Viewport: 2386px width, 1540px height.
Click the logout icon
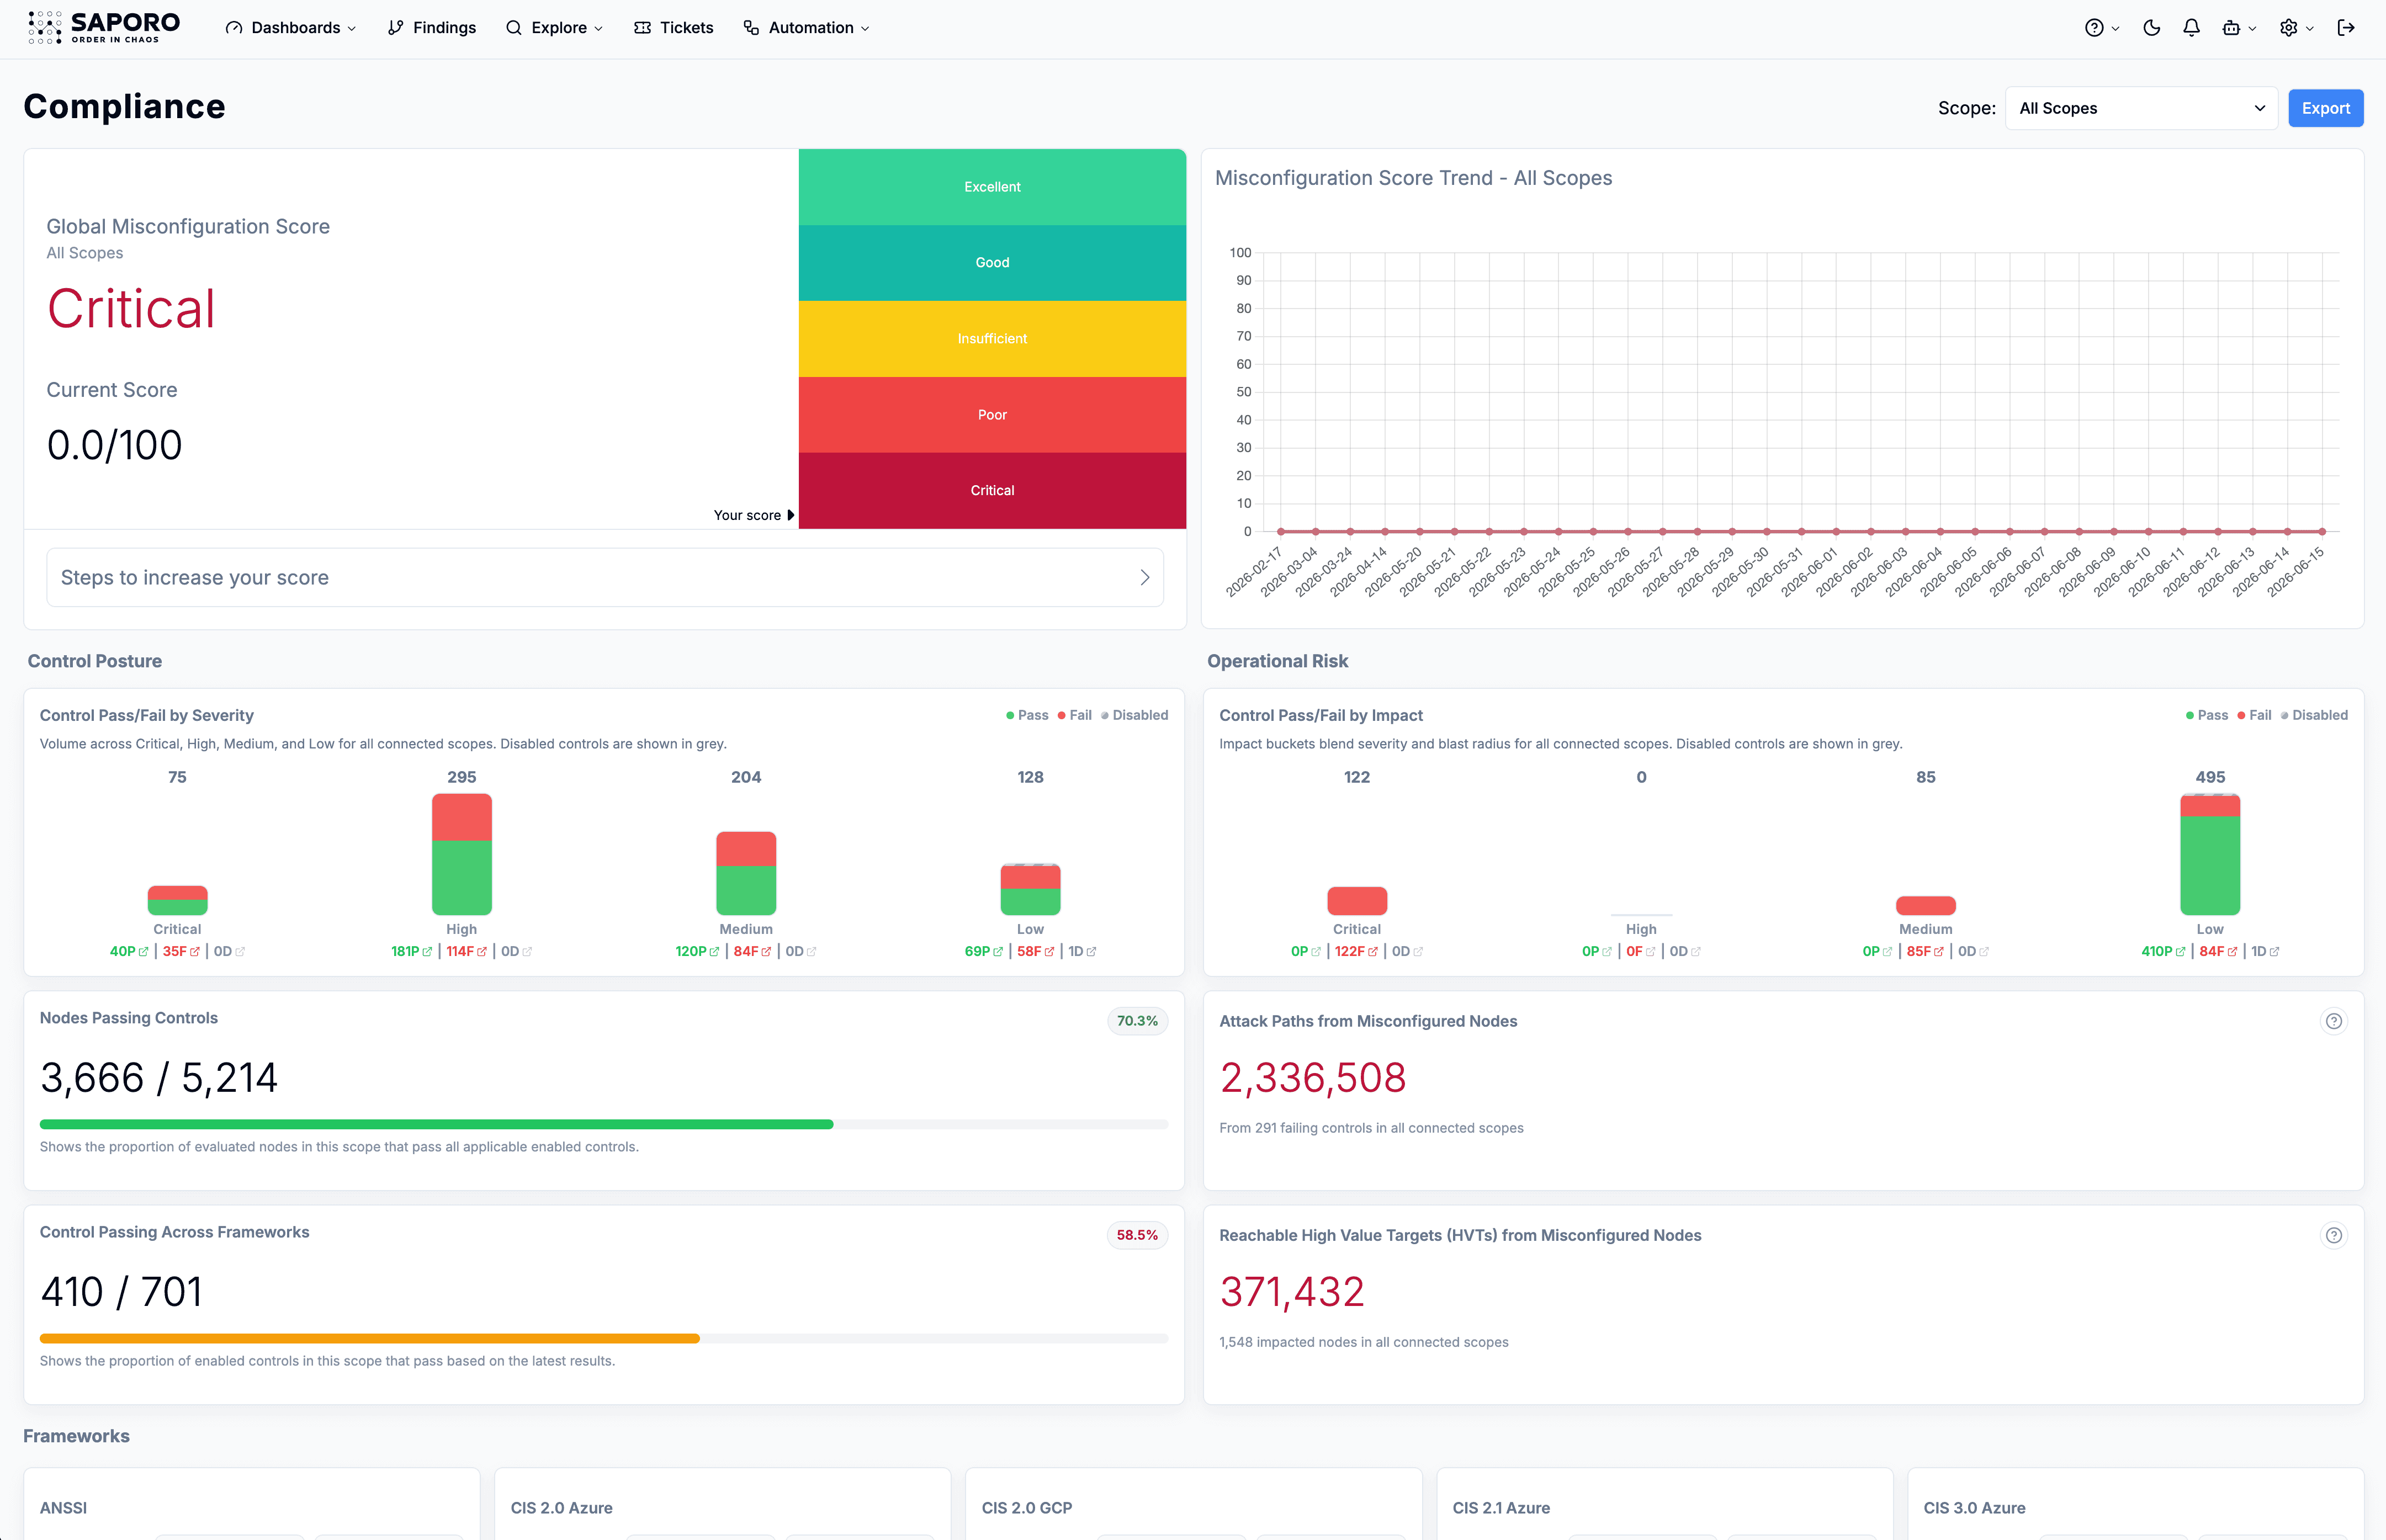tap(2346, 28)
